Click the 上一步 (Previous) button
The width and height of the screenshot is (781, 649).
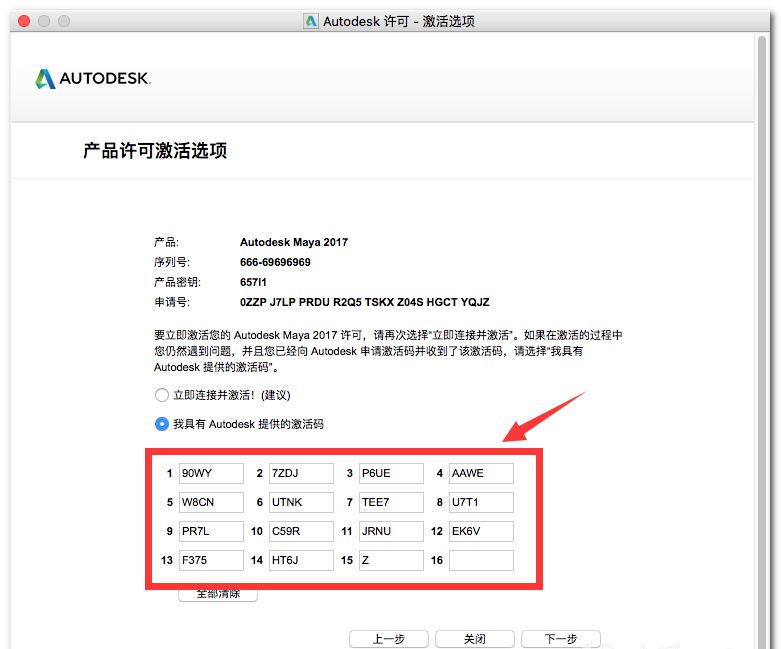(389, 639)
